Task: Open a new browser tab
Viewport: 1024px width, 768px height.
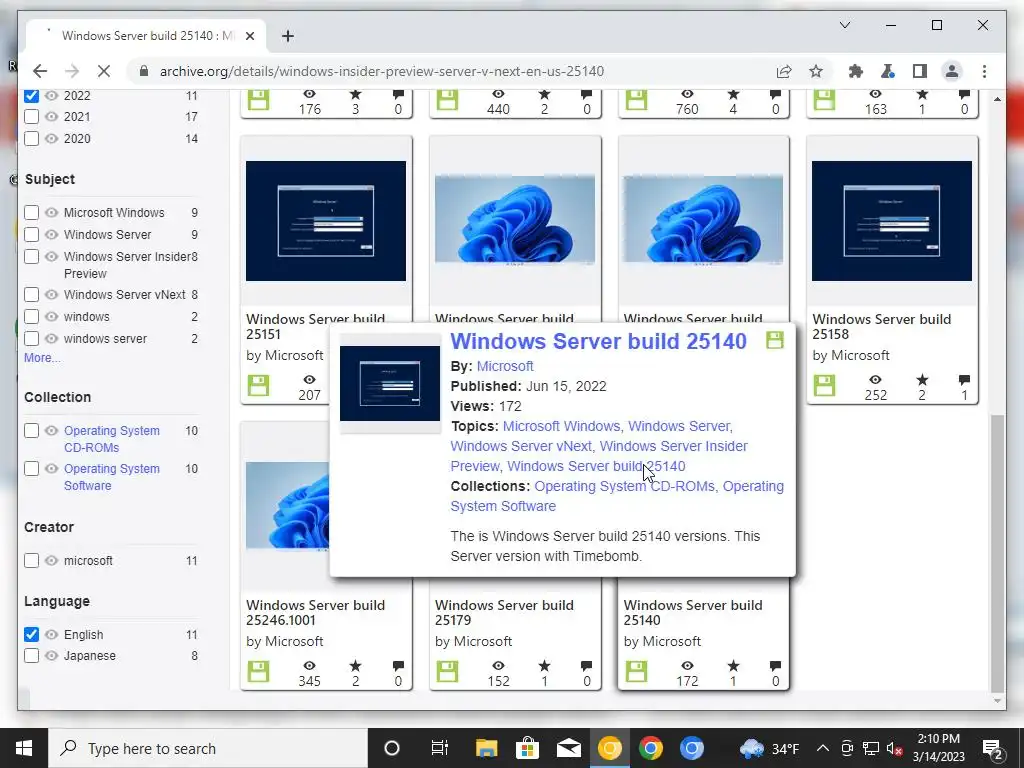Action: tap(287, 36)
